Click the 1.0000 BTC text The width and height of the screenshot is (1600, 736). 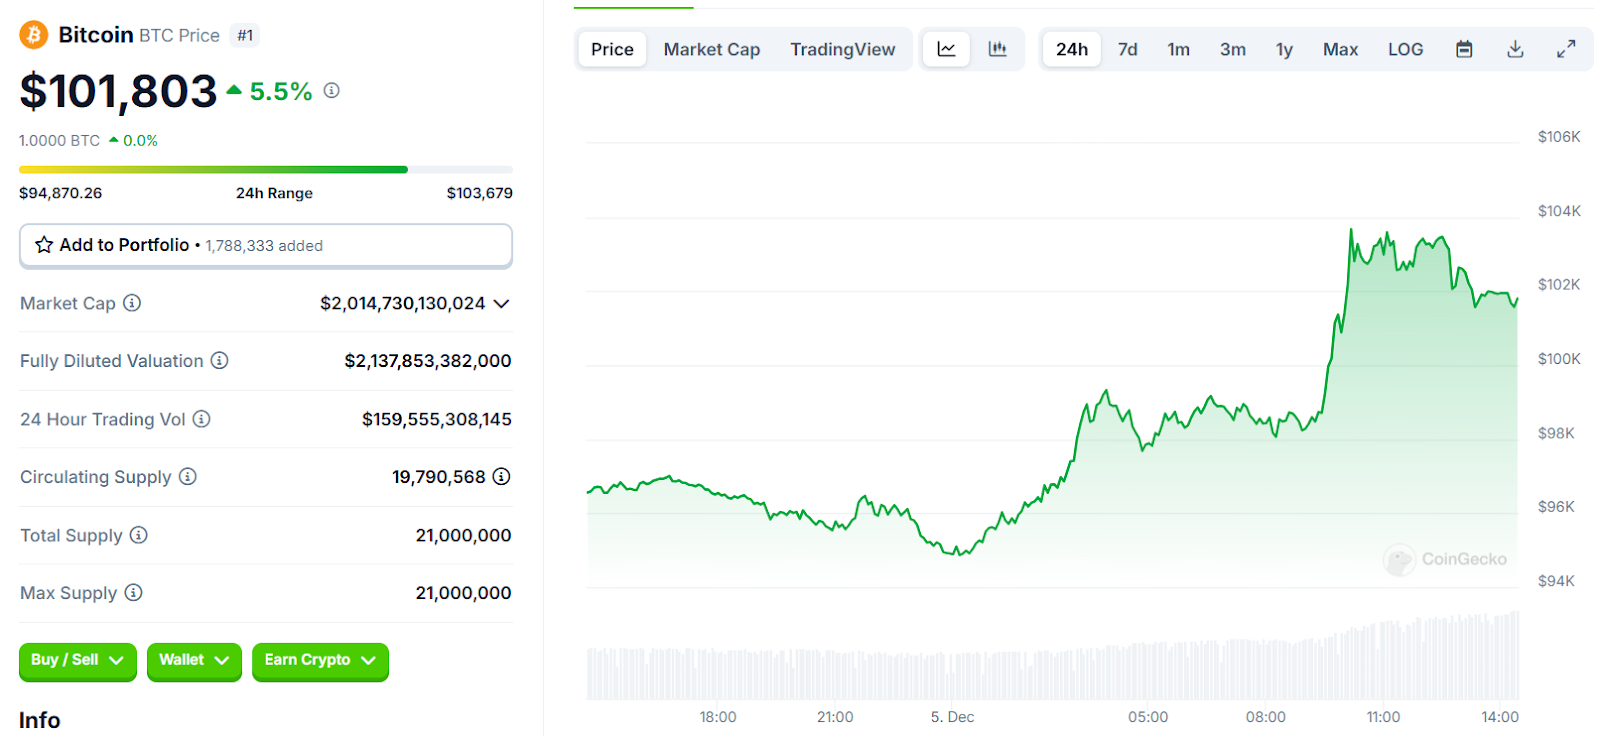click(x=60, y=141)
